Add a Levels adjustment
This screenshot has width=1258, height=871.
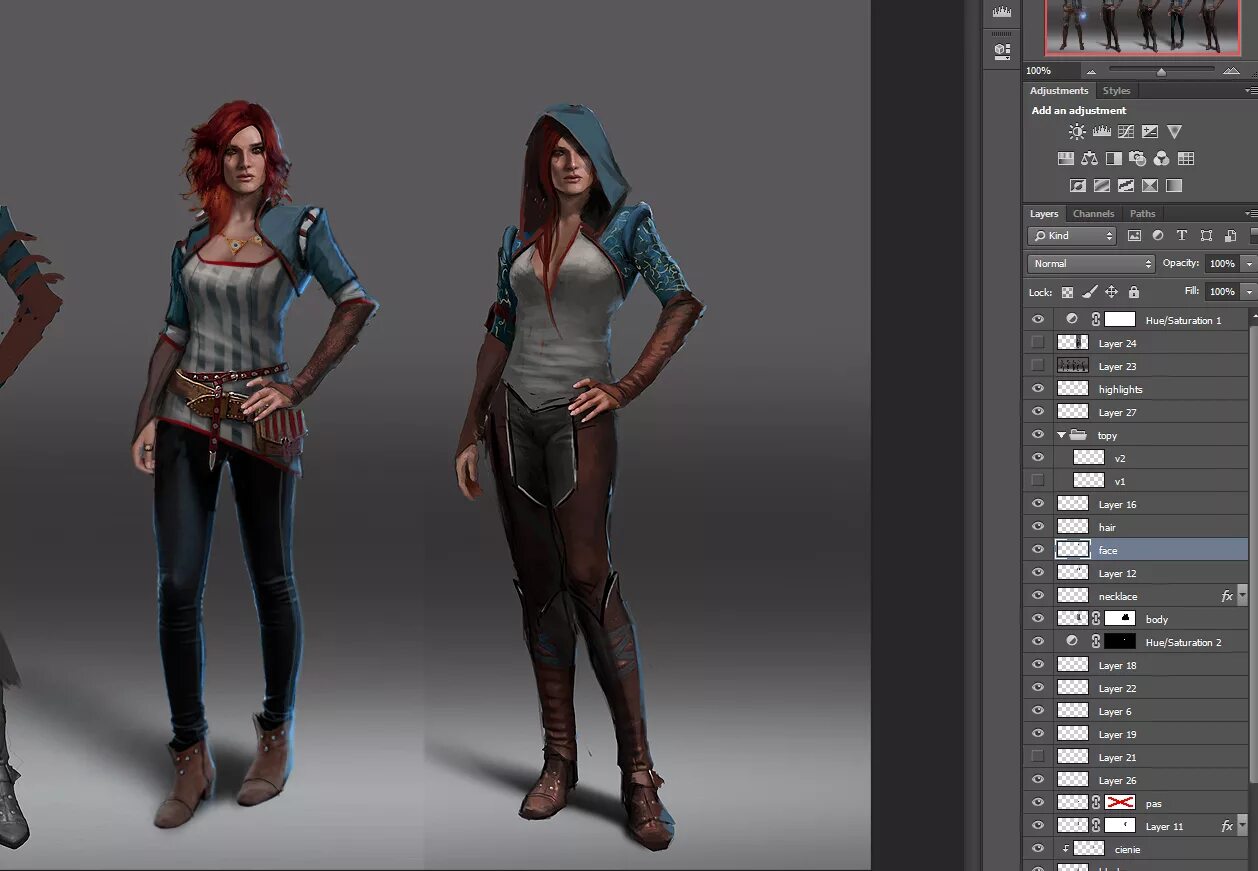pos(1102,132)
